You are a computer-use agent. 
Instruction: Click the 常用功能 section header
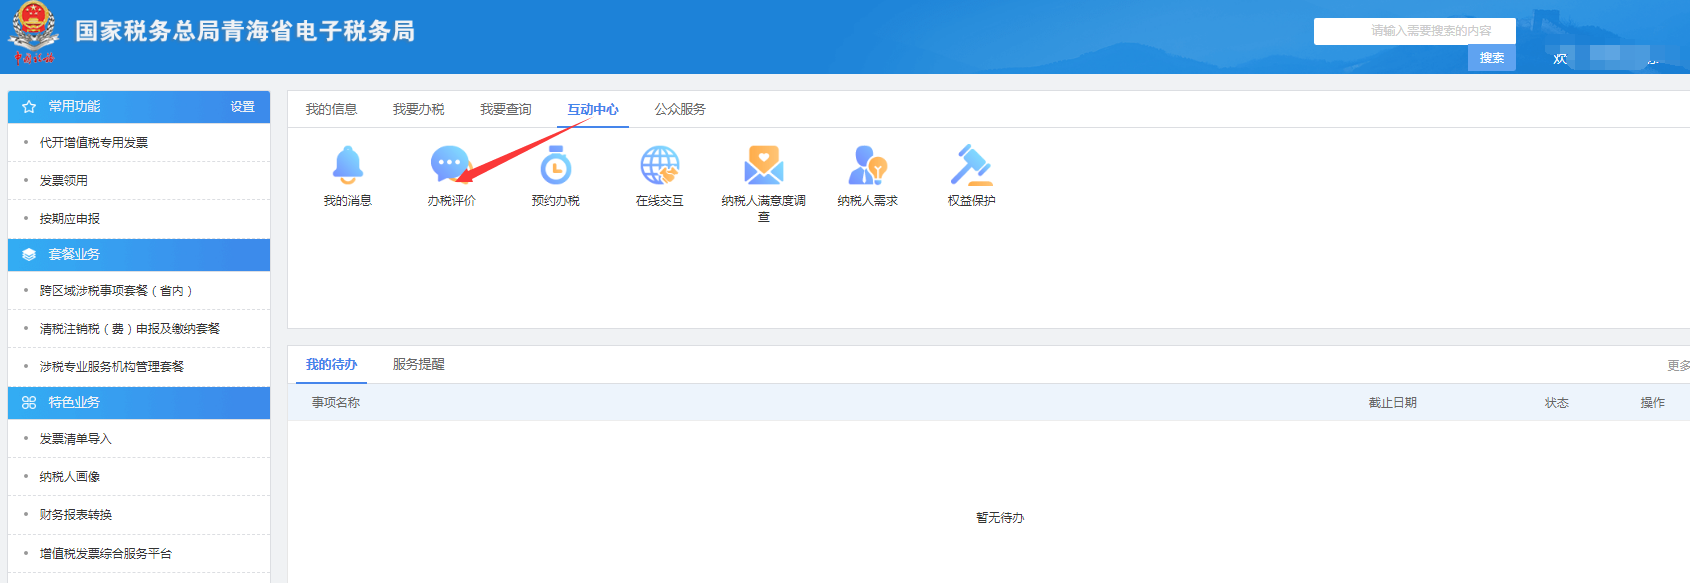pos(139,107)
